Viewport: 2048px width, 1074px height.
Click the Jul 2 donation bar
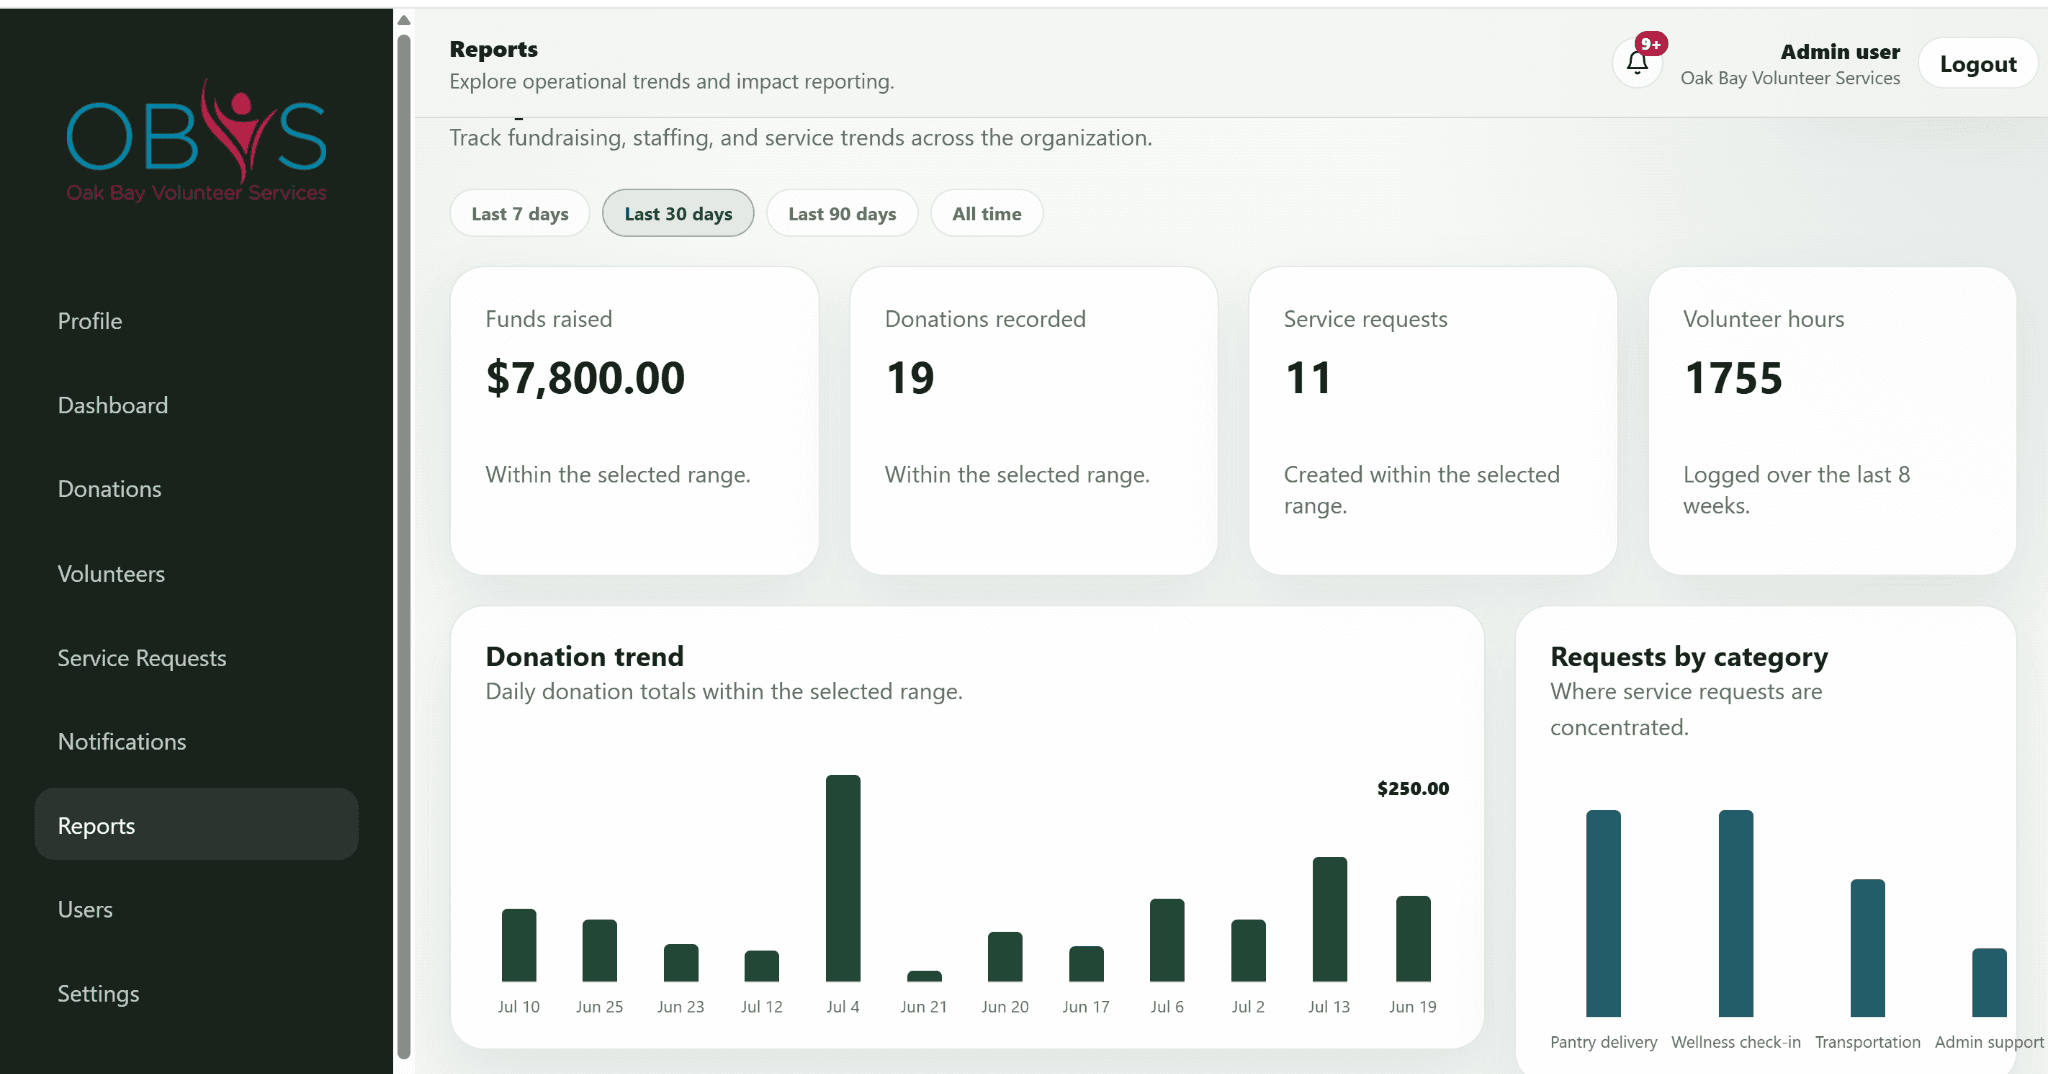pos(1248,950)
